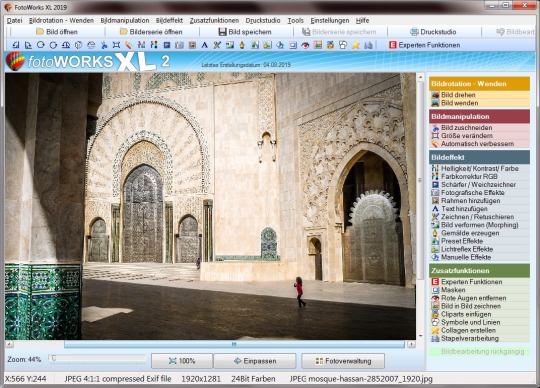Set zoom with the 100% button
The image size is (540, 388).
(x=182, y=361)
